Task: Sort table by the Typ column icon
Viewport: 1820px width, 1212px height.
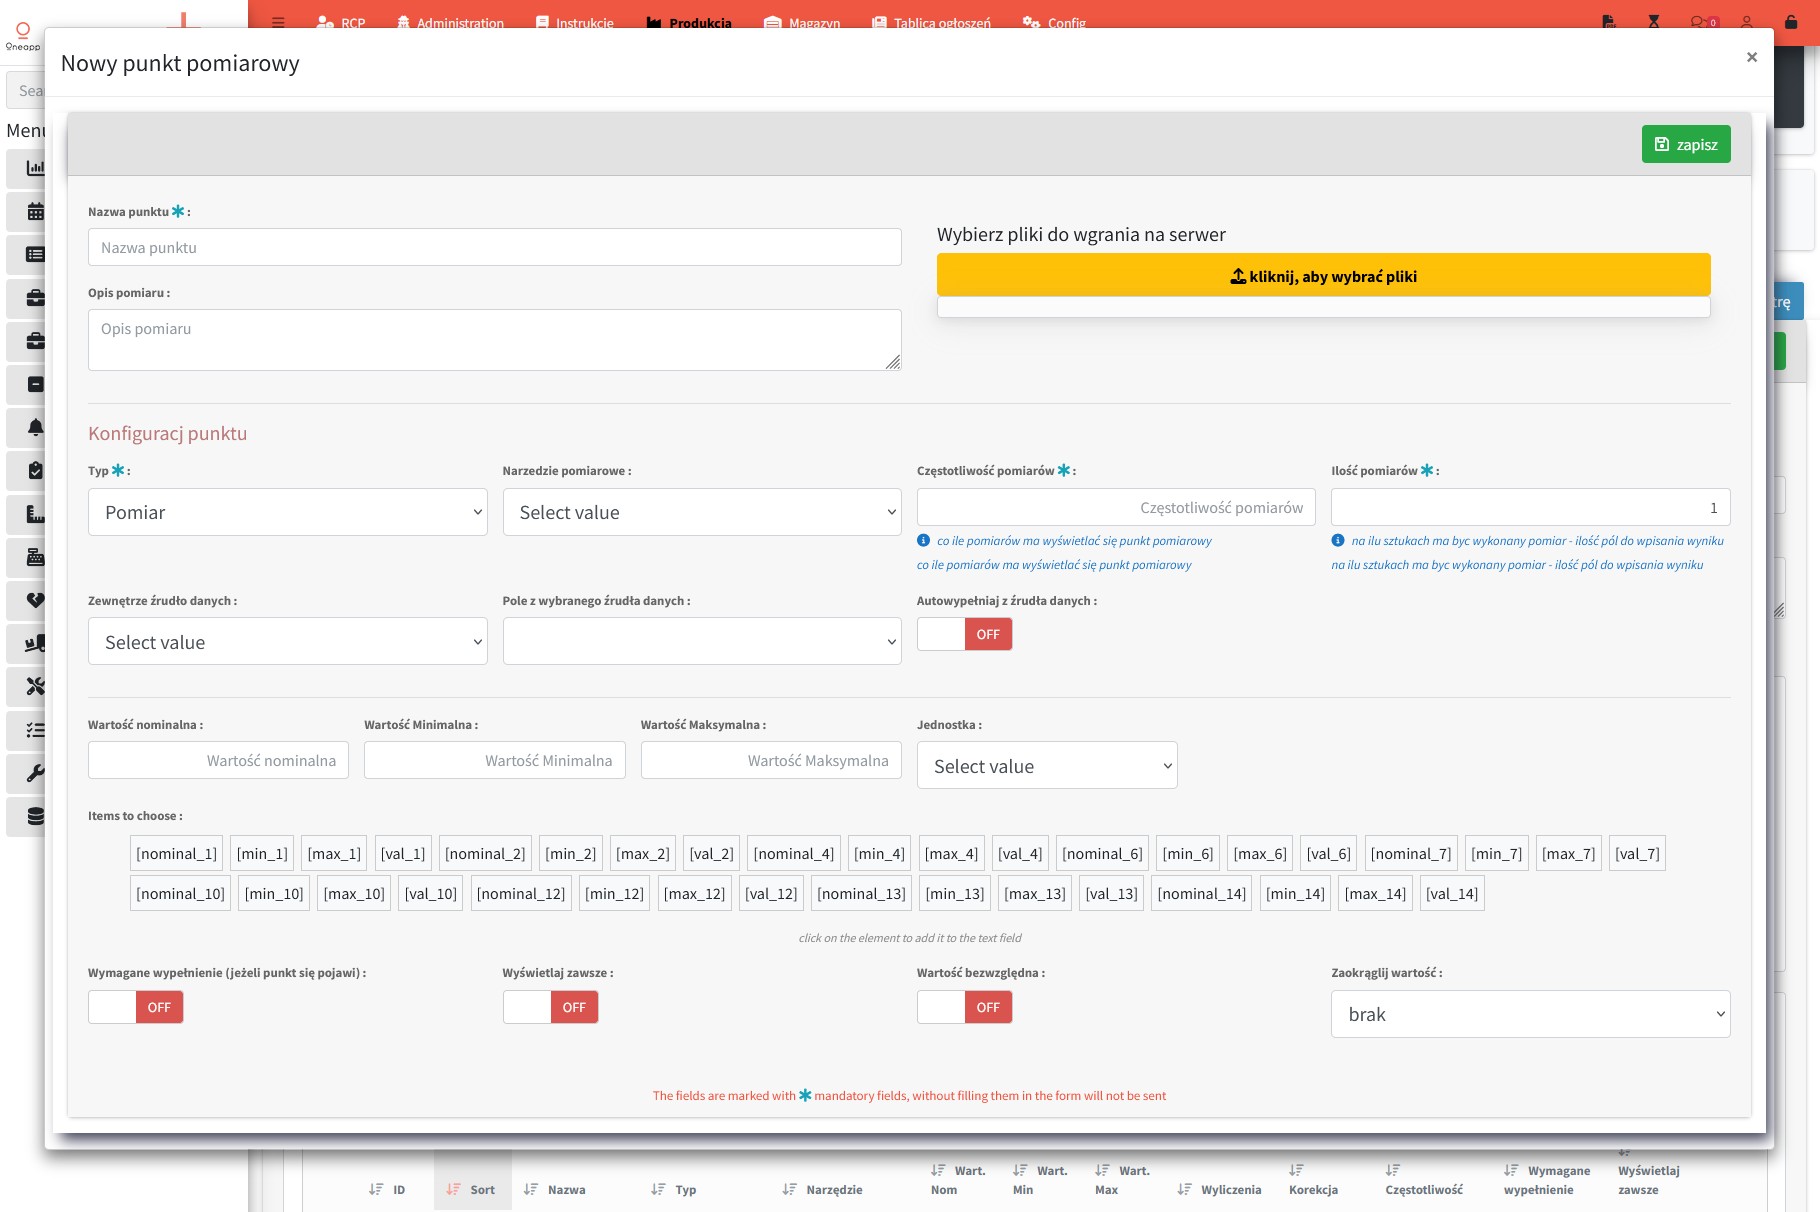Action: (658, 1189)
